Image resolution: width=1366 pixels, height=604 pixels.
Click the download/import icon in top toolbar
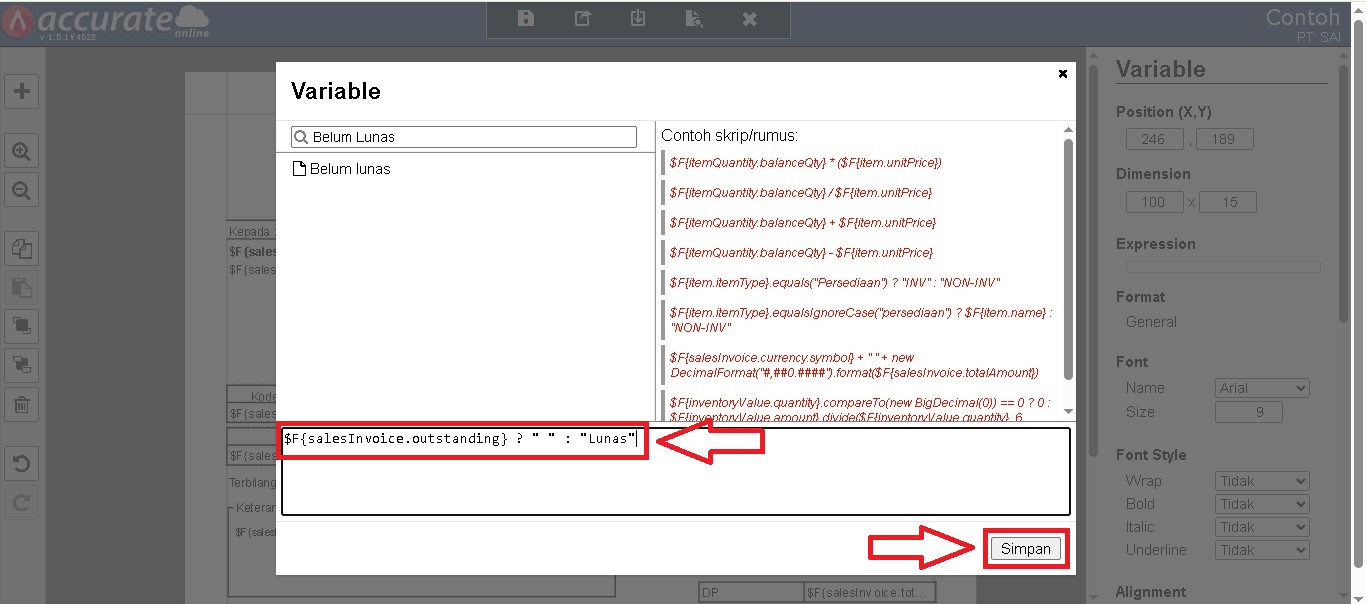637,19
